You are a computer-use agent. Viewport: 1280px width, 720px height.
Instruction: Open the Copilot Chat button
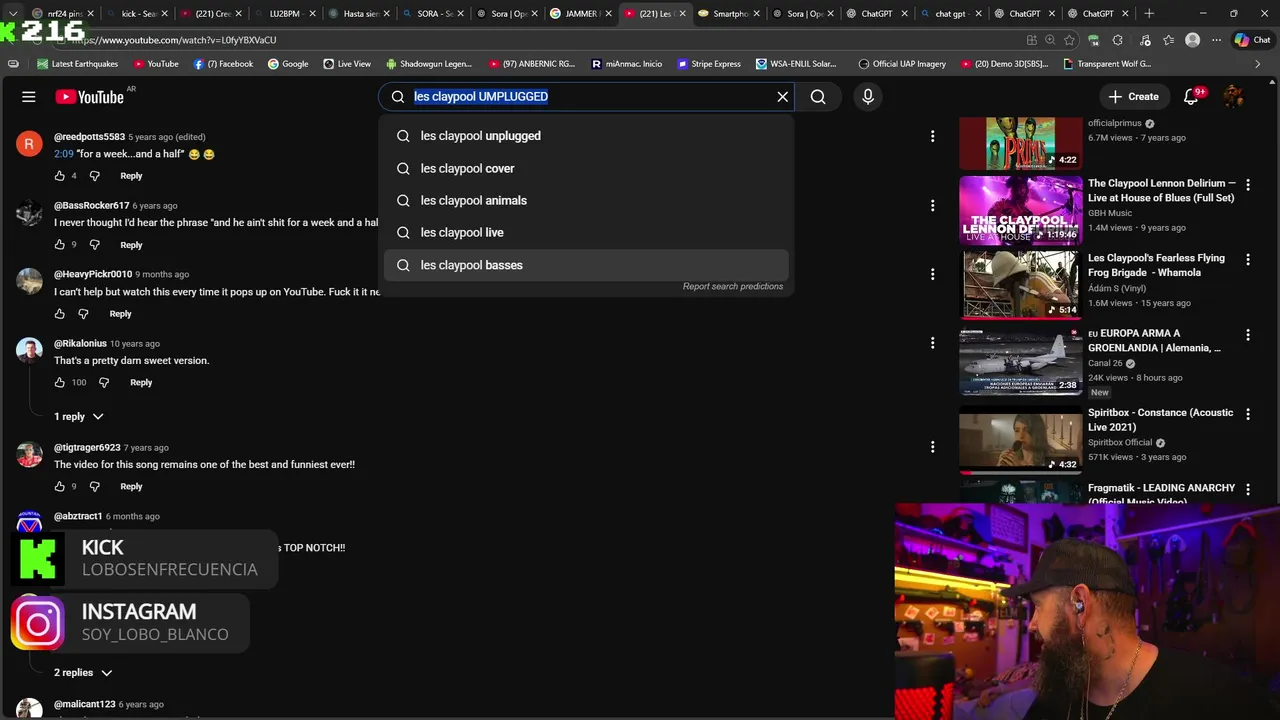pos(1253,40)
